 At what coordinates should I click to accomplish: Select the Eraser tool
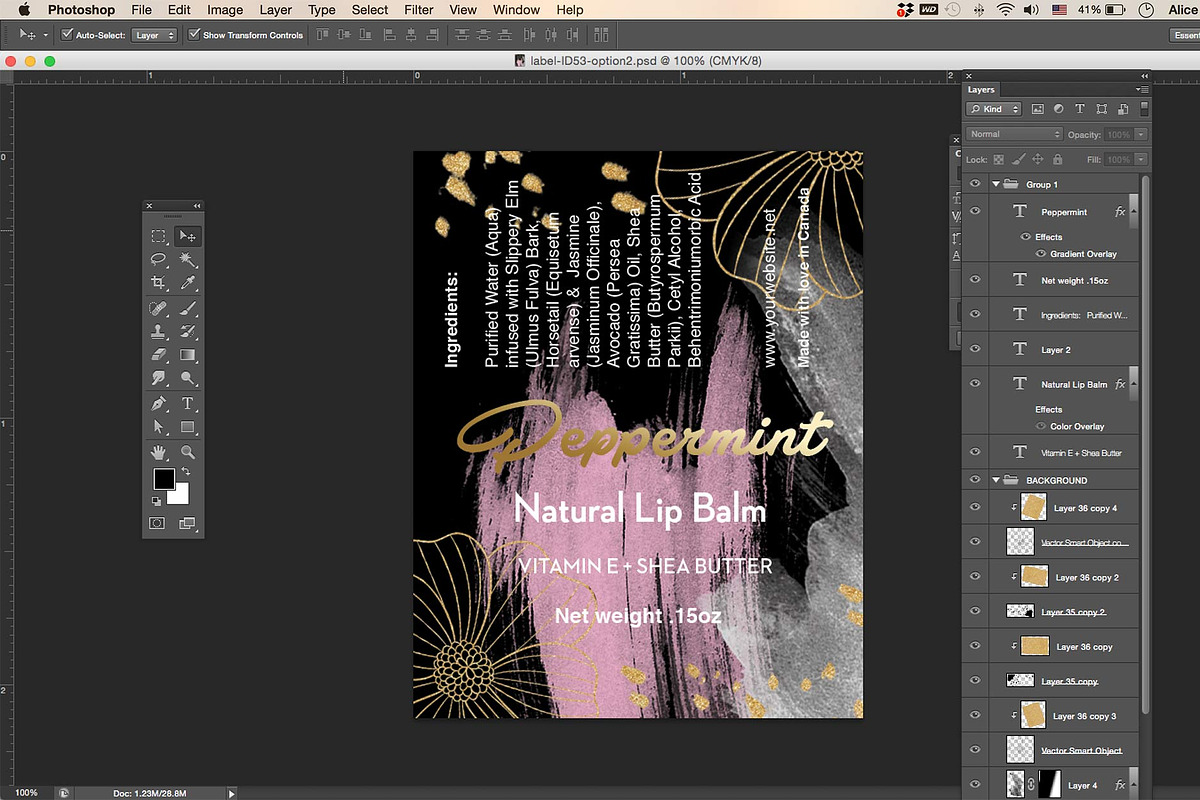pyautogui.click(x=158, y=355)
